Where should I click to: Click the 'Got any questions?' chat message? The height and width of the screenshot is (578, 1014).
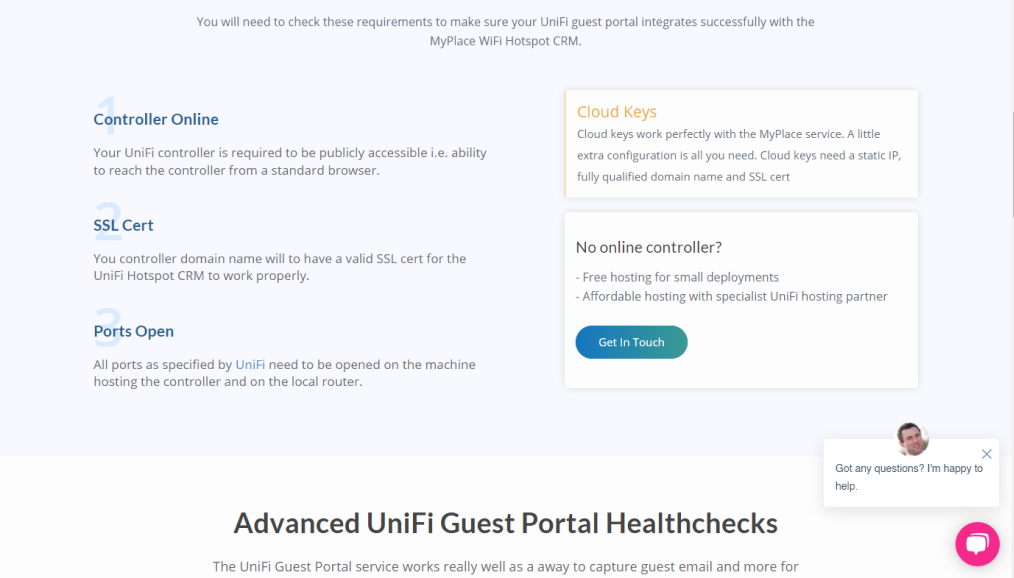click(909, 477)
